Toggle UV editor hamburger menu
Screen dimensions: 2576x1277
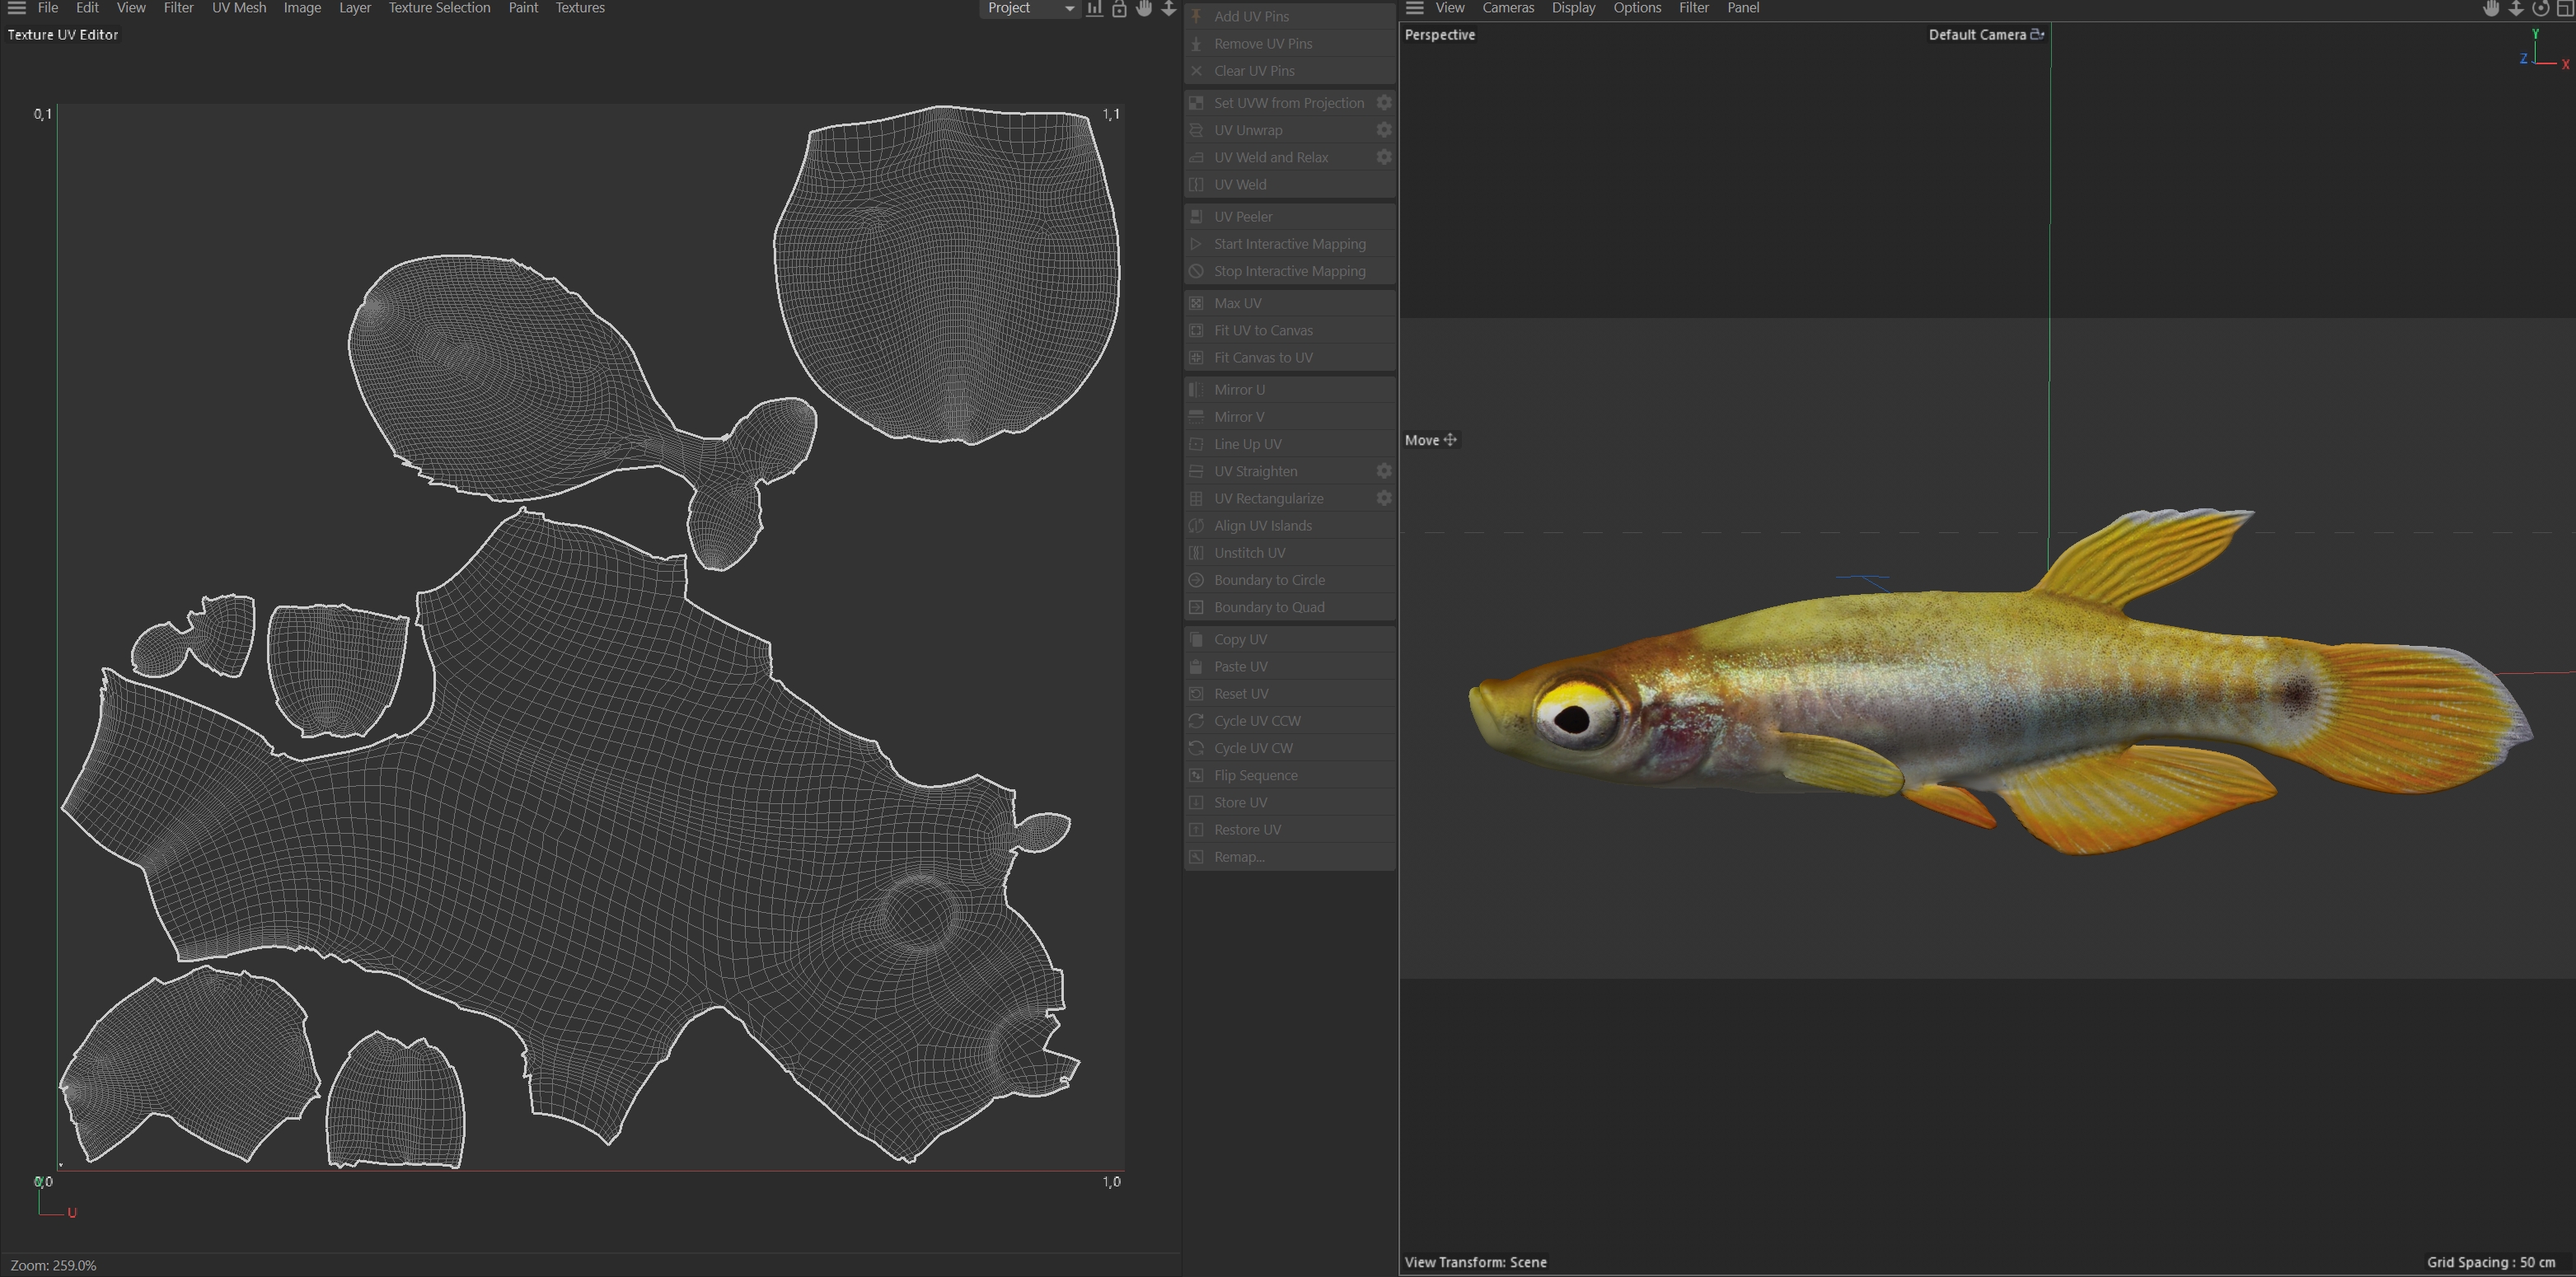point(17,8)
